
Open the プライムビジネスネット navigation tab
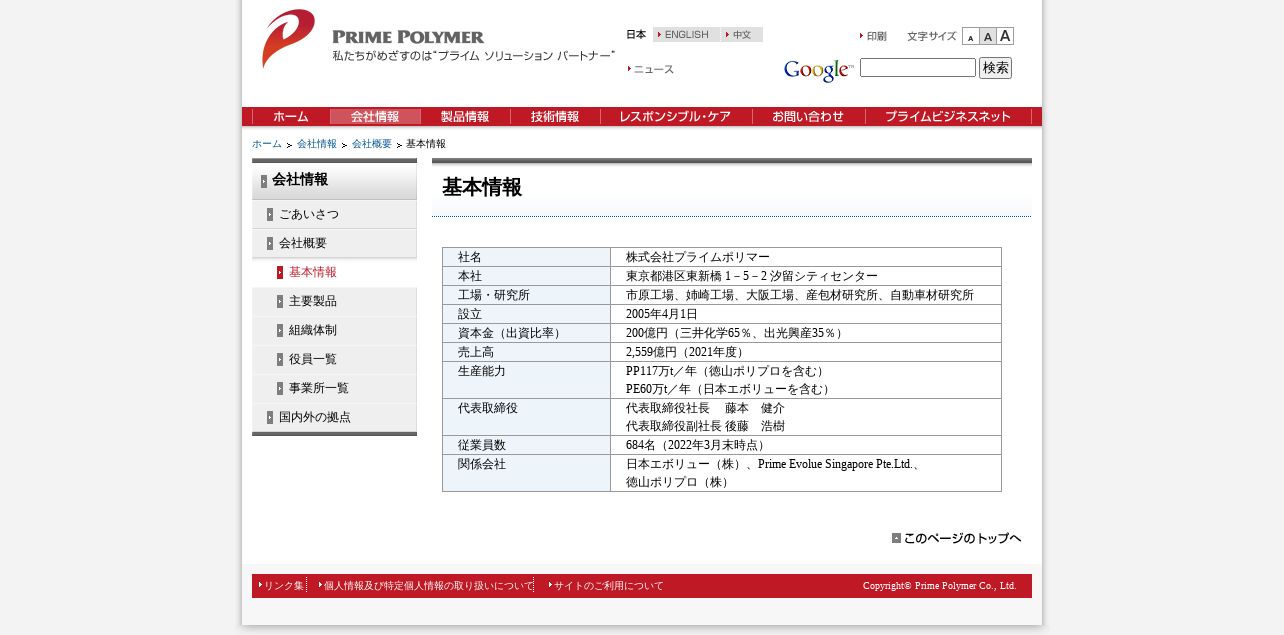pos(948,117)
